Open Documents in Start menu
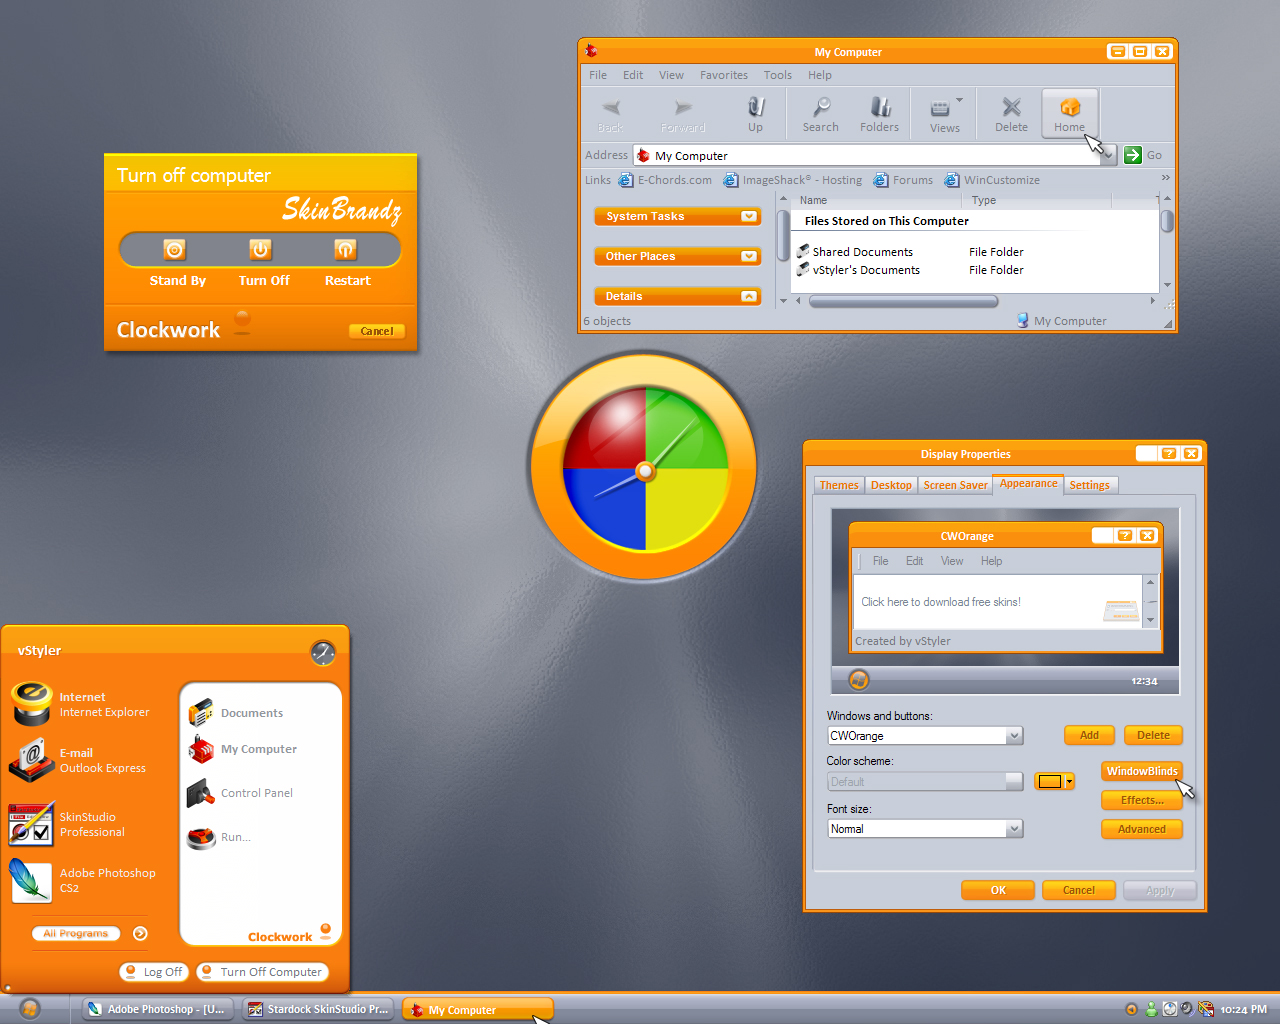 [236, 713]
